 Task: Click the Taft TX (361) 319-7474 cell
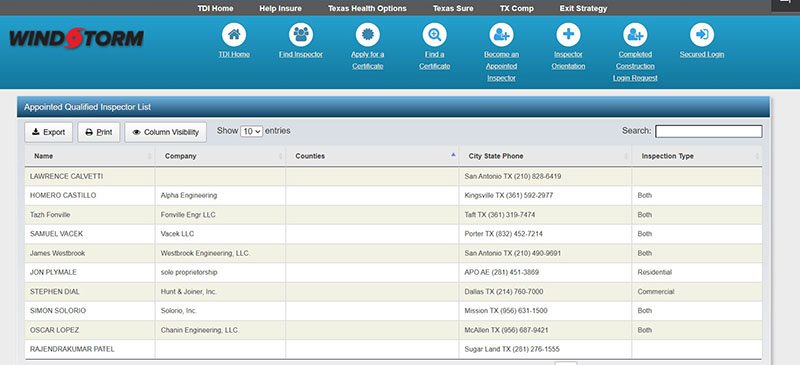pyautogui.click(x=545, y=215)
